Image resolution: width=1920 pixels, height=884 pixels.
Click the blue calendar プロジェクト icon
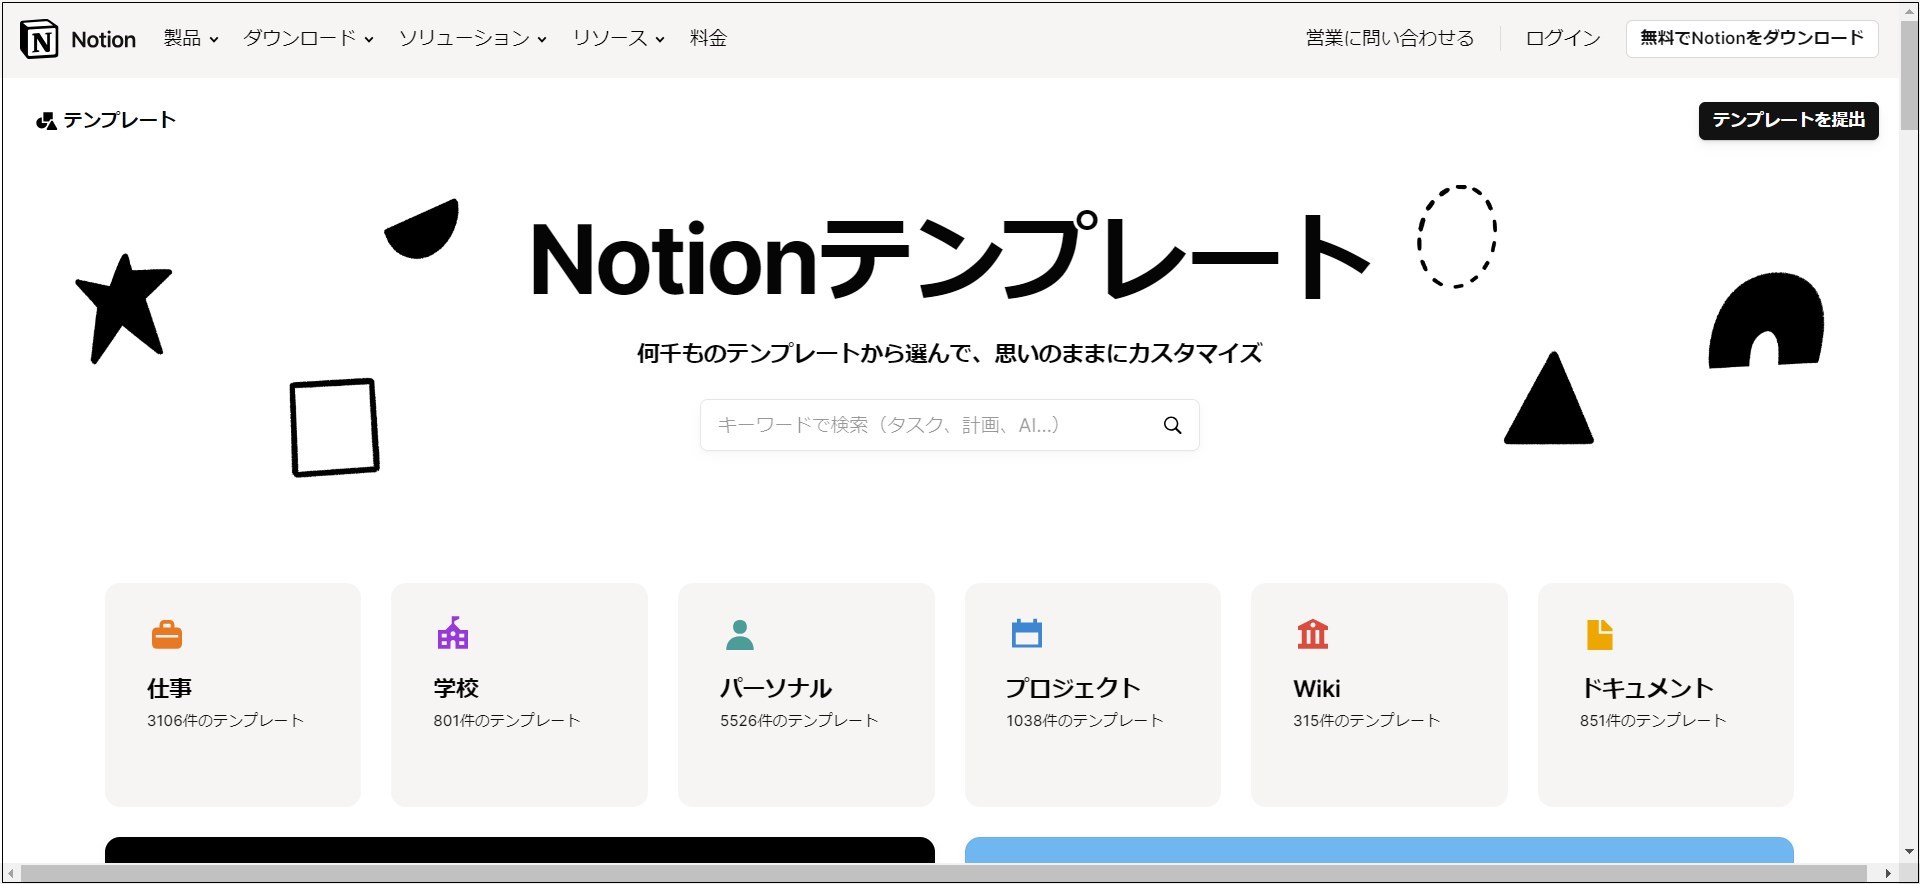[1026, 634]
